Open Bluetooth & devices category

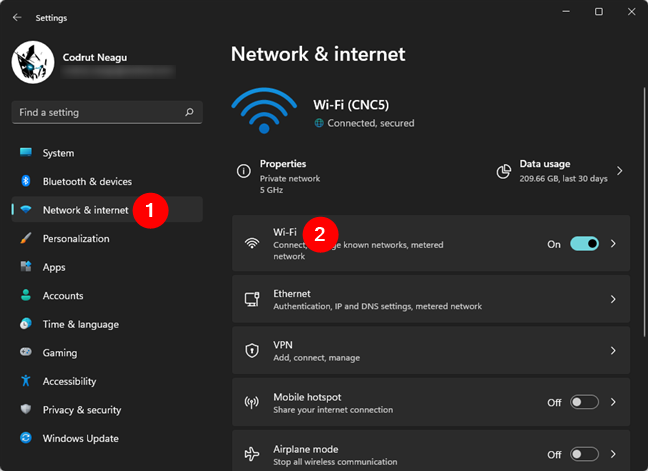(x=107, y=181)
